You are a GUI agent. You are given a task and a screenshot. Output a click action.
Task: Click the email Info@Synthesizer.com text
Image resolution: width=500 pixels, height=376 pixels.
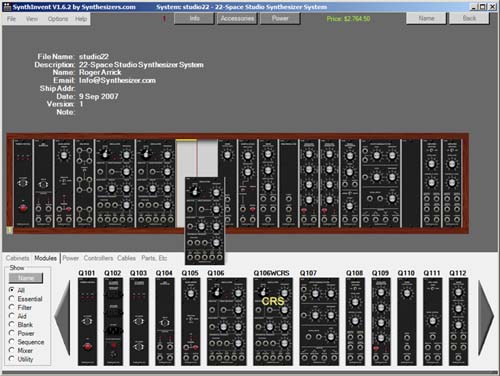tap(117, 80)
